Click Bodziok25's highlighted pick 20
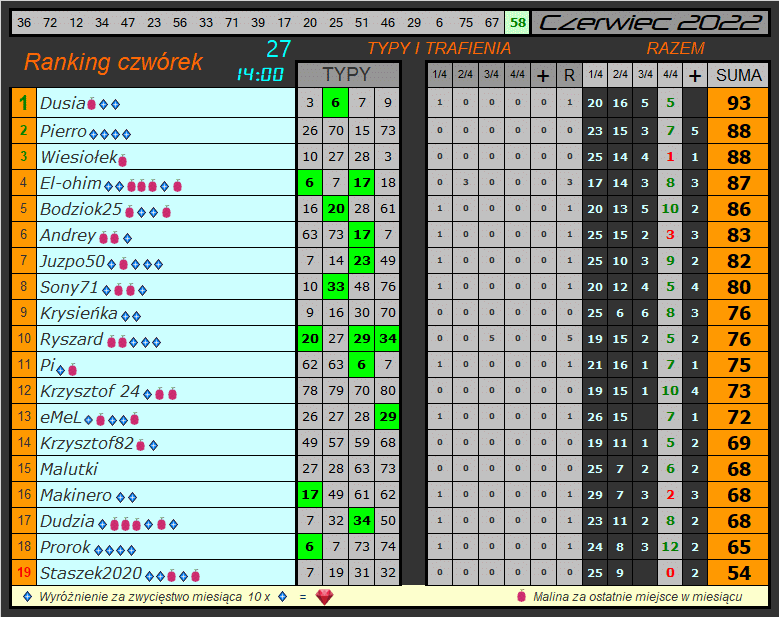 335,209
